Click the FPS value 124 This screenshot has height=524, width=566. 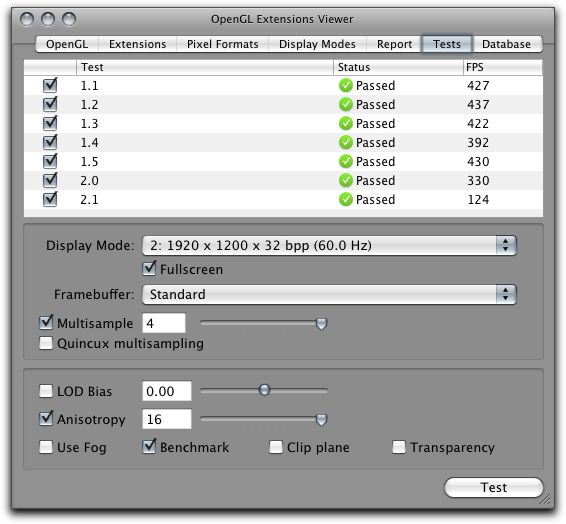click(x=478, y=199)
